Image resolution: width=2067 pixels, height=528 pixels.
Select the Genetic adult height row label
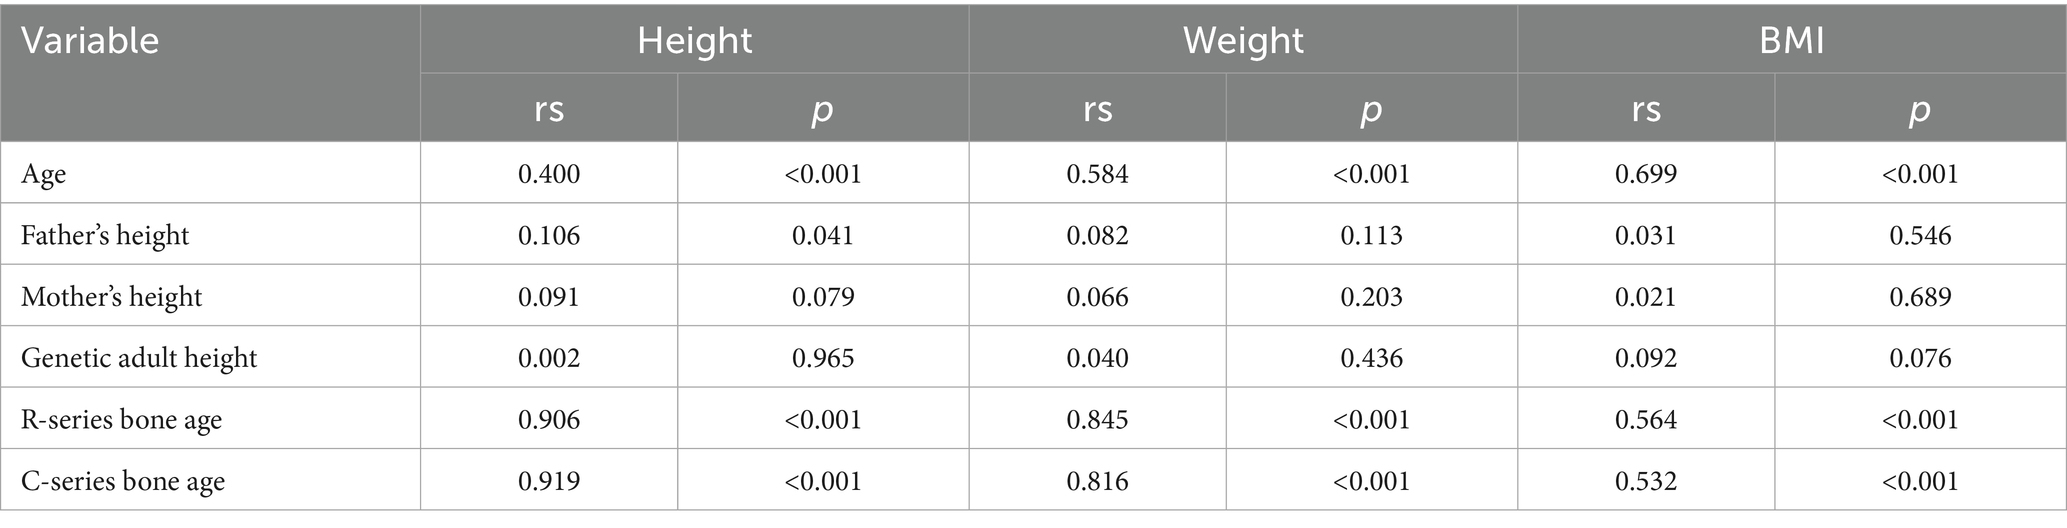pos(139,358)
